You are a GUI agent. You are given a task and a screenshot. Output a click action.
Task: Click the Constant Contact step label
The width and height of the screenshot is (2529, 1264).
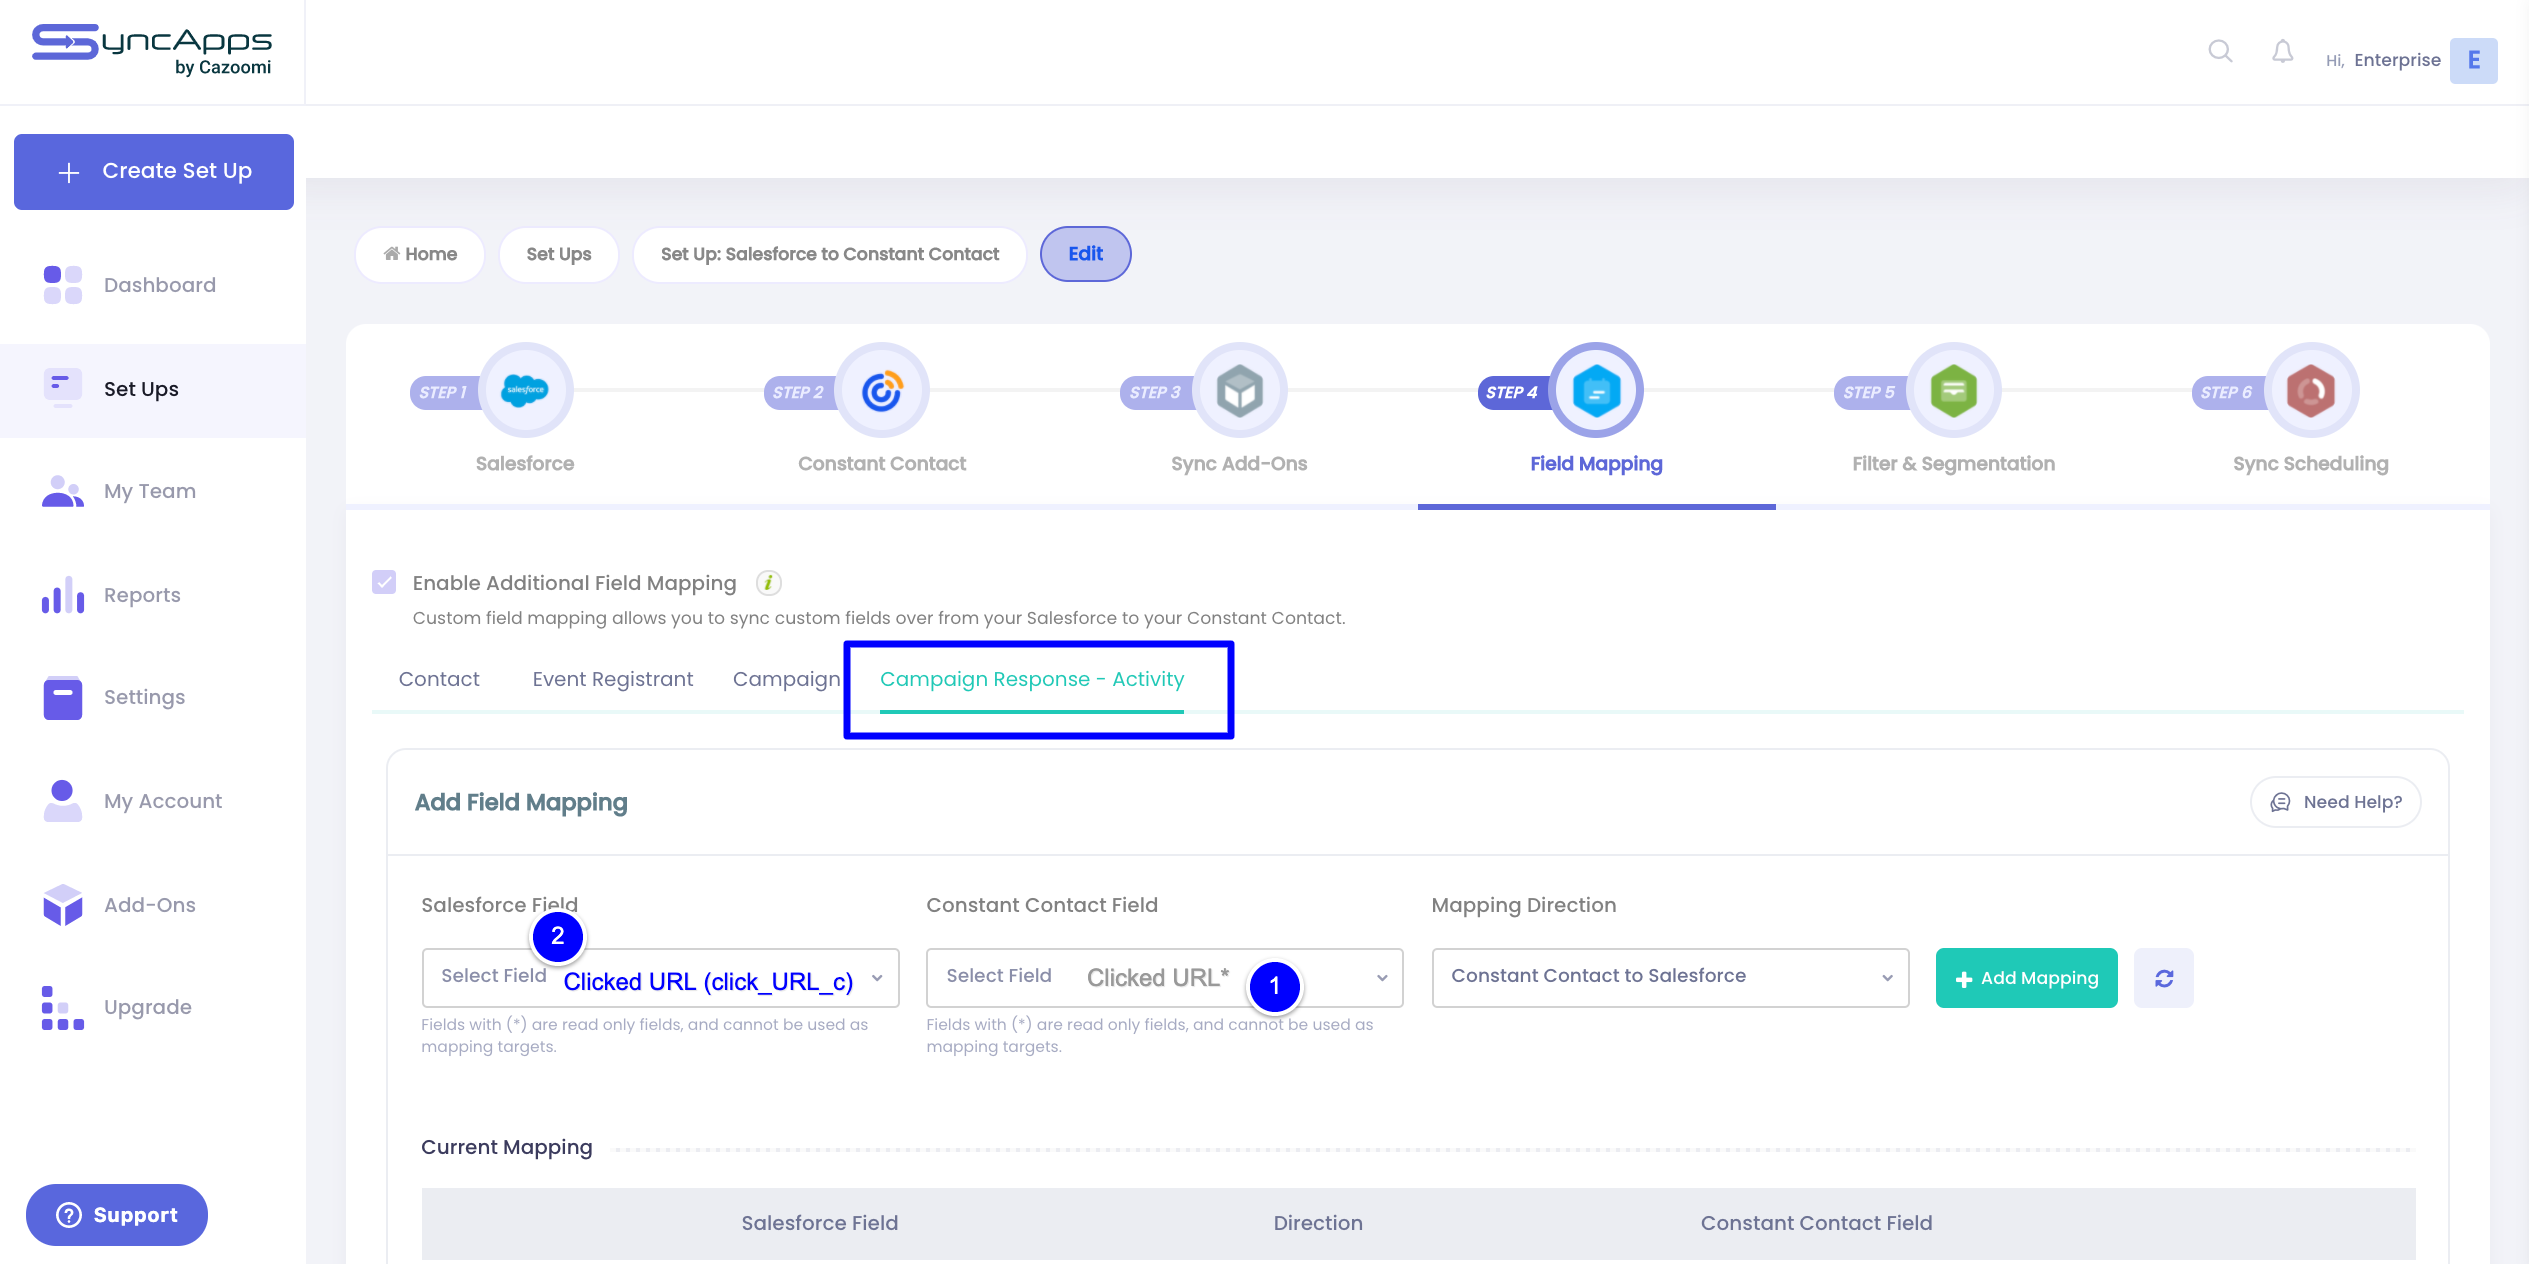pos(882,464)
